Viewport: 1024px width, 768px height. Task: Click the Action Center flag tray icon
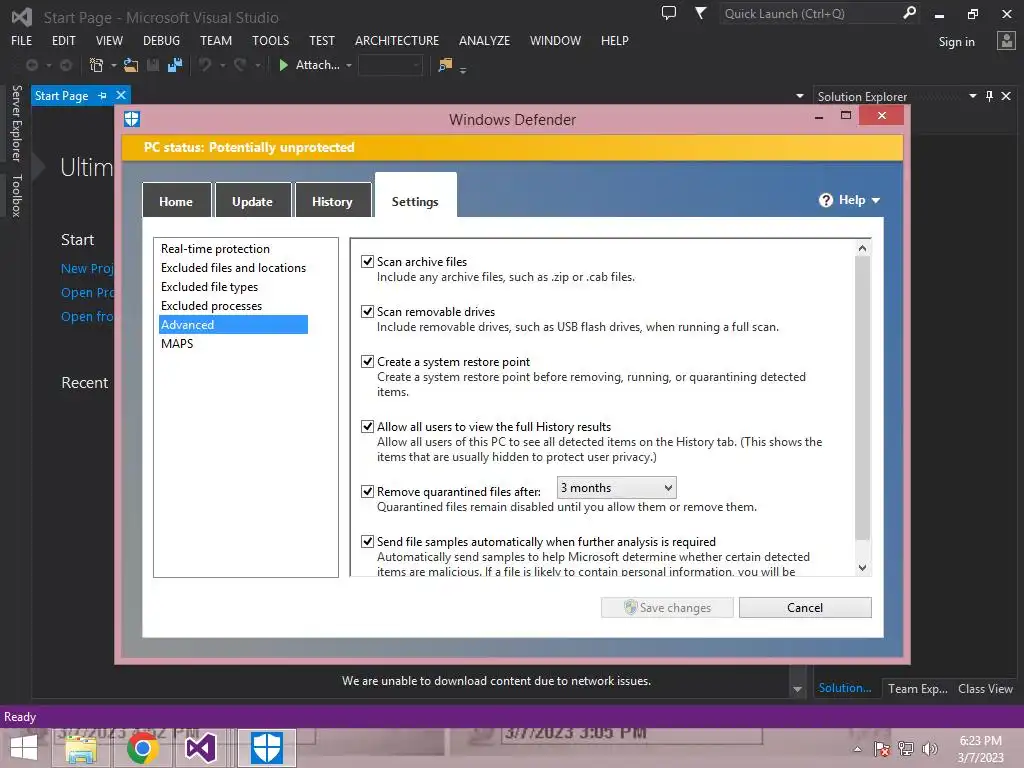pos(882,749)
